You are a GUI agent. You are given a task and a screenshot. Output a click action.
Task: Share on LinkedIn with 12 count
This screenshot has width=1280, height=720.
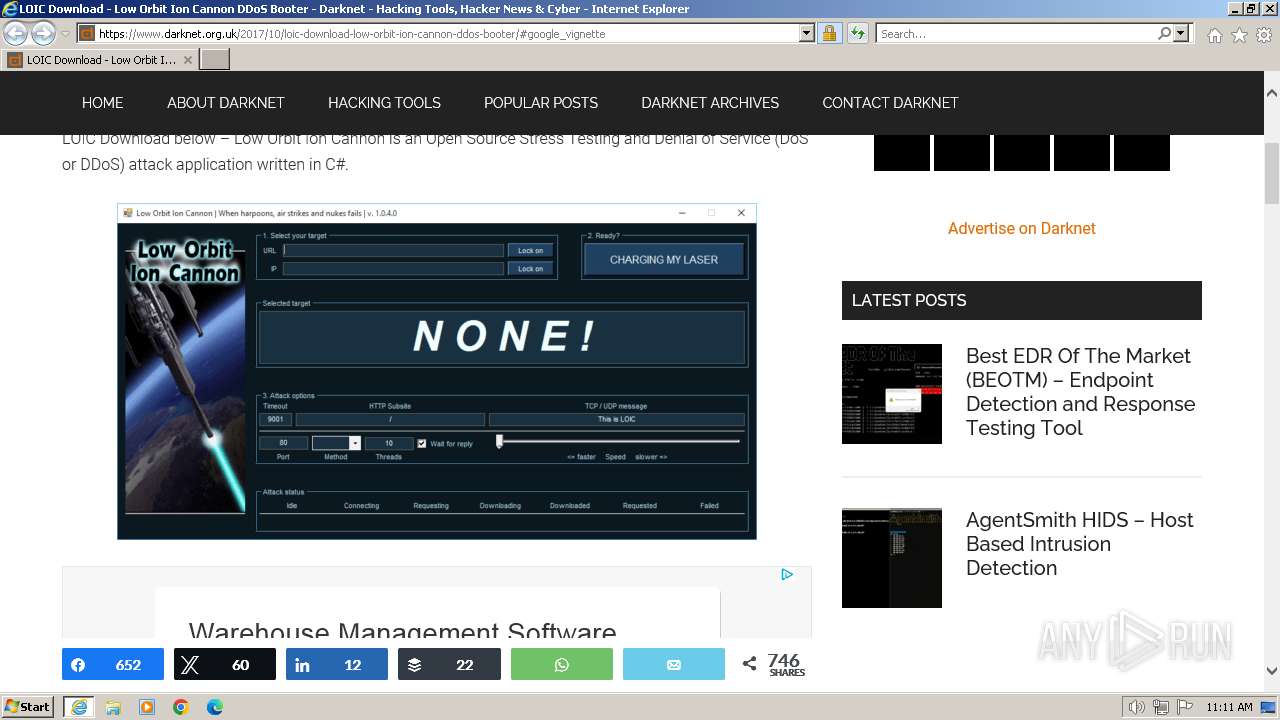click(x=337, y=664)
